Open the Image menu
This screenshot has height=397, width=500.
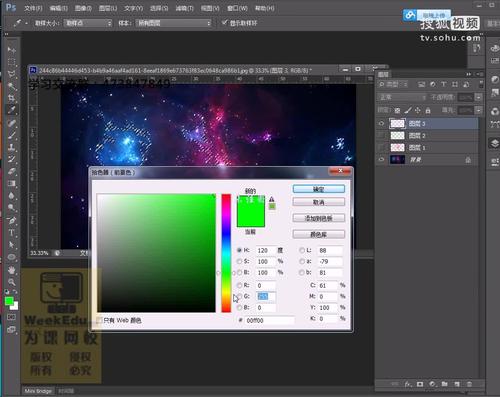(83, 8)
